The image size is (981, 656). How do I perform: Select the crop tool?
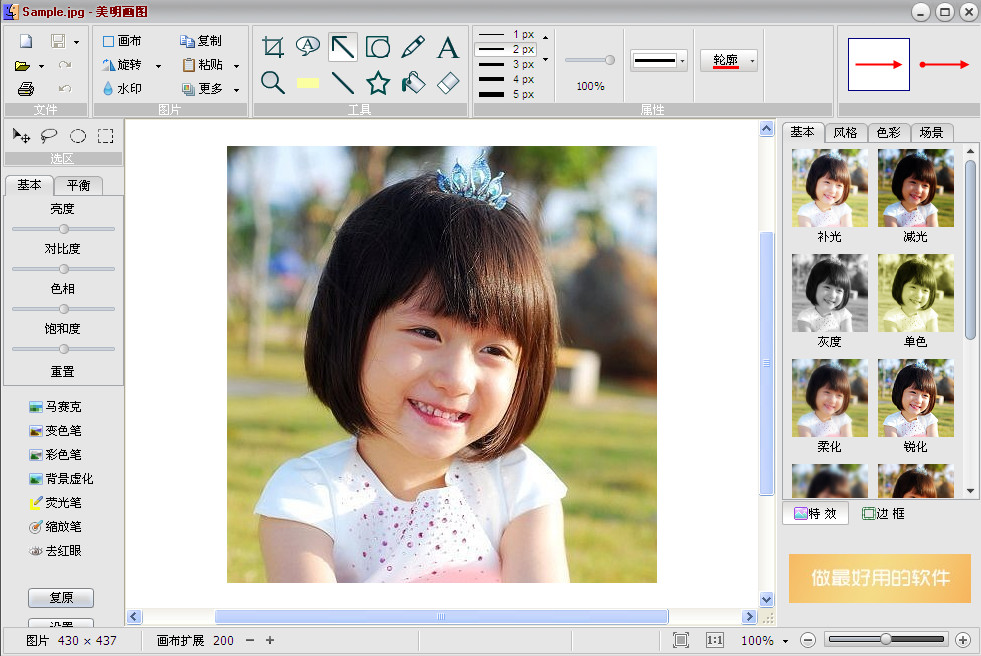point(272,47)
